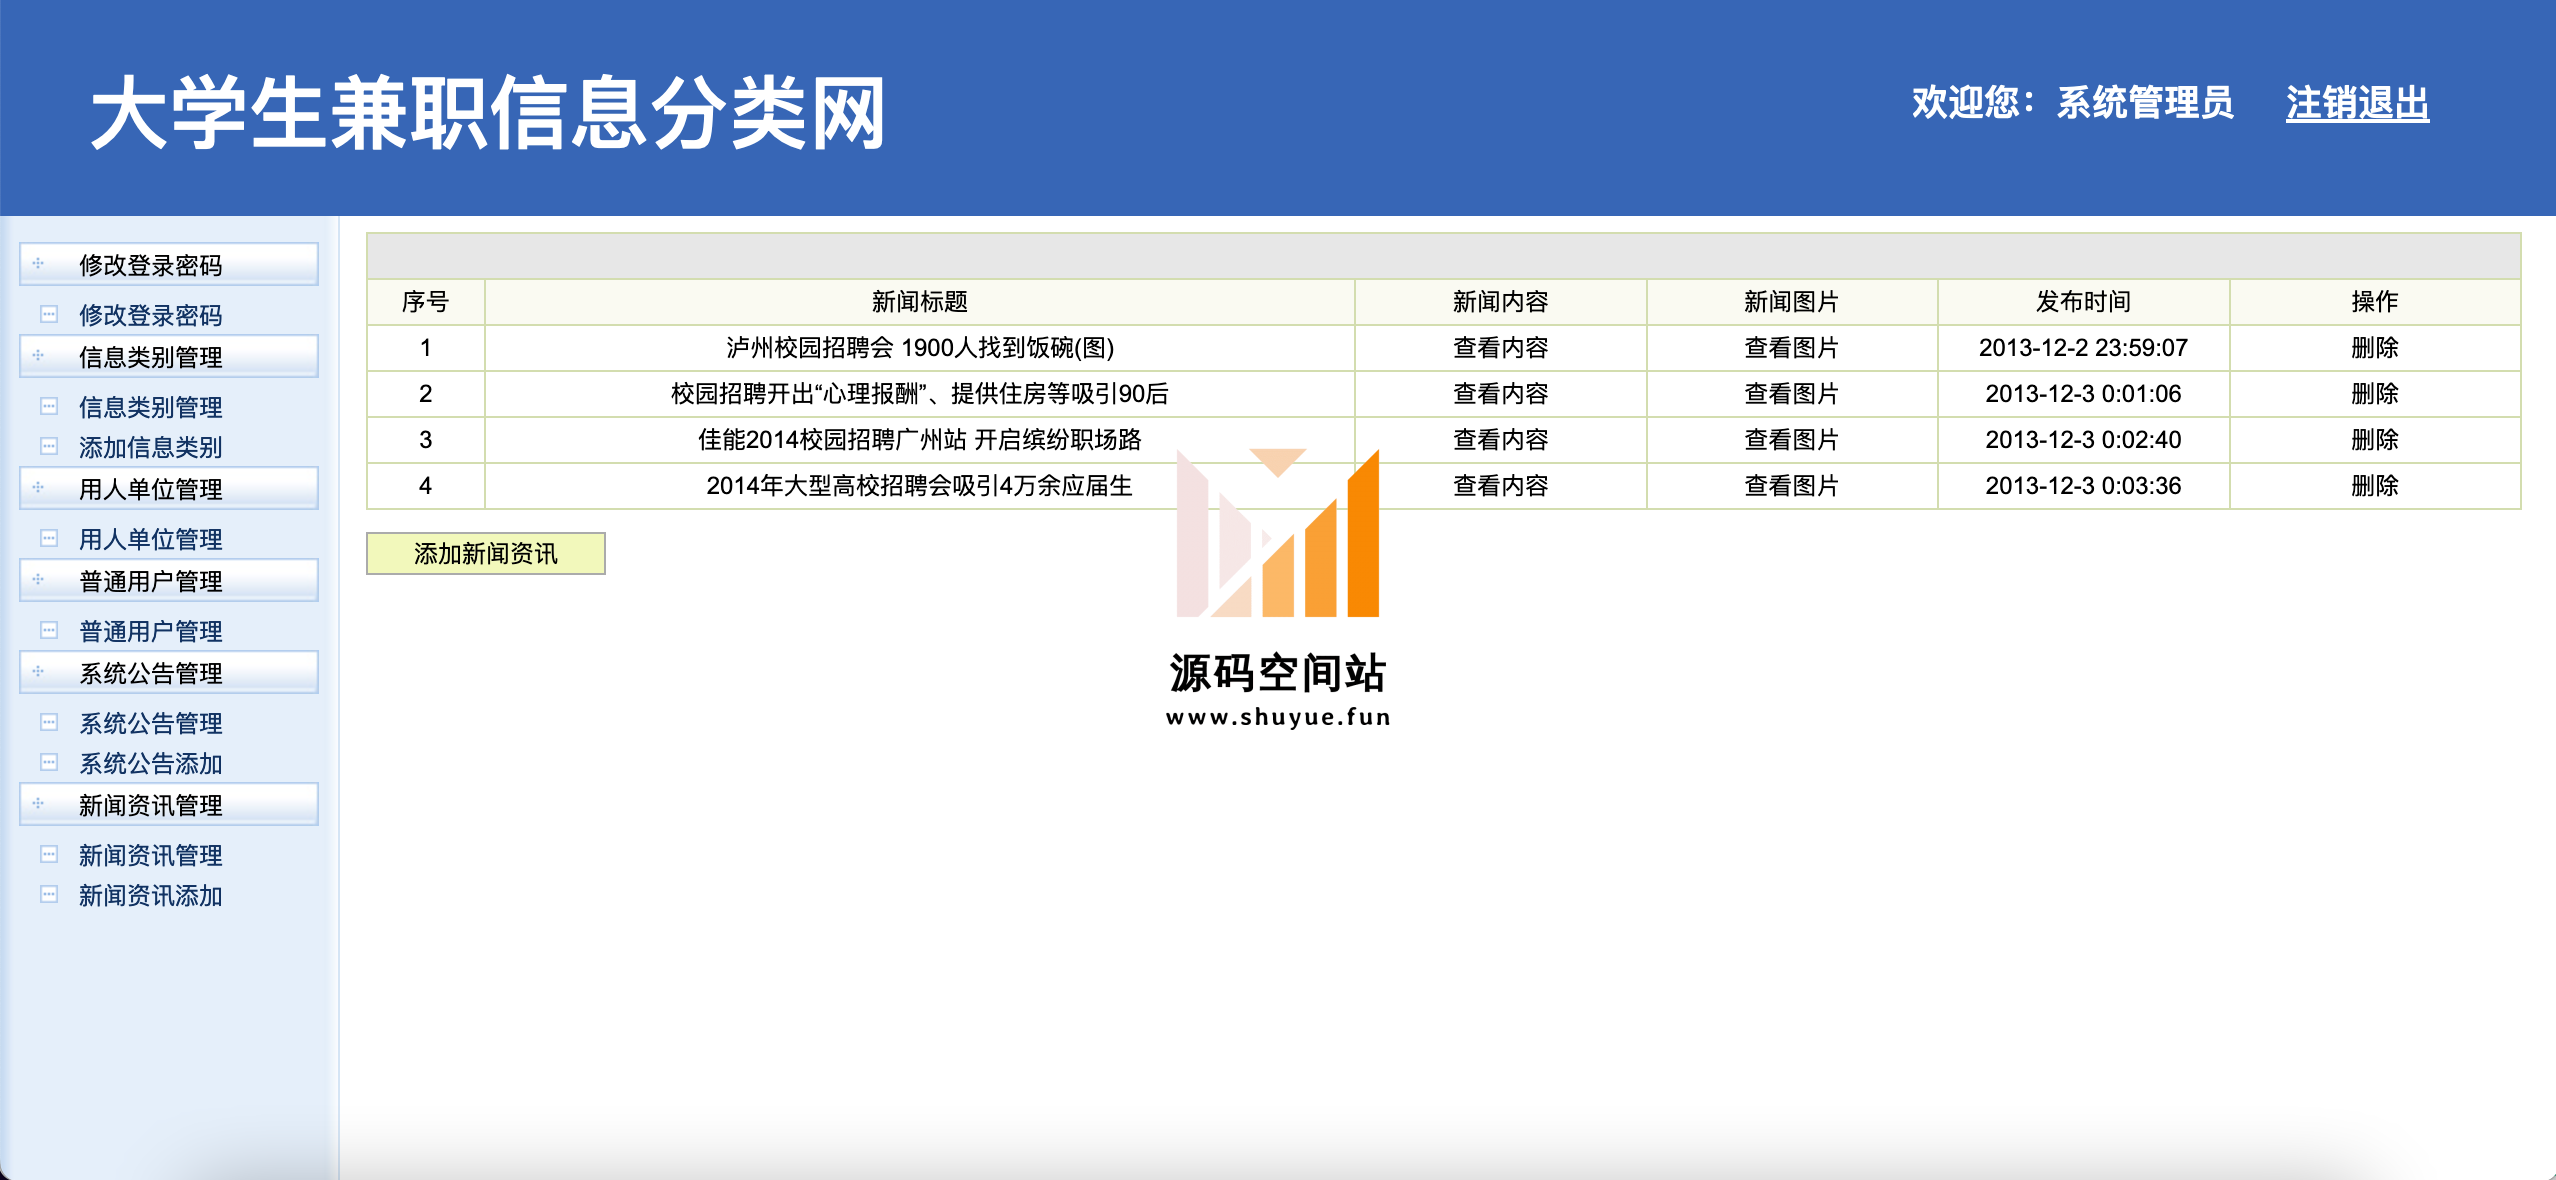
Task: Open the 信息类别管理 submenu link
Action: click(151, 407)
